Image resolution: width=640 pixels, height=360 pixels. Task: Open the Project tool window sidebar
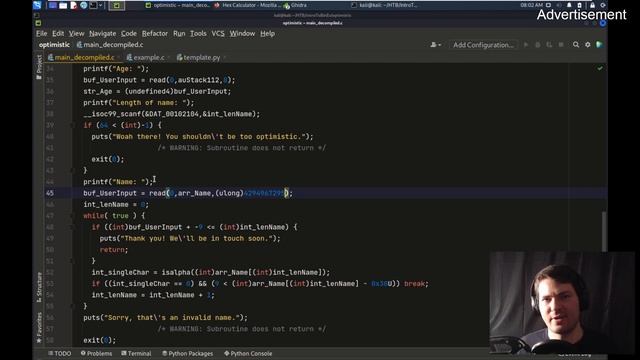coord(39,67)
